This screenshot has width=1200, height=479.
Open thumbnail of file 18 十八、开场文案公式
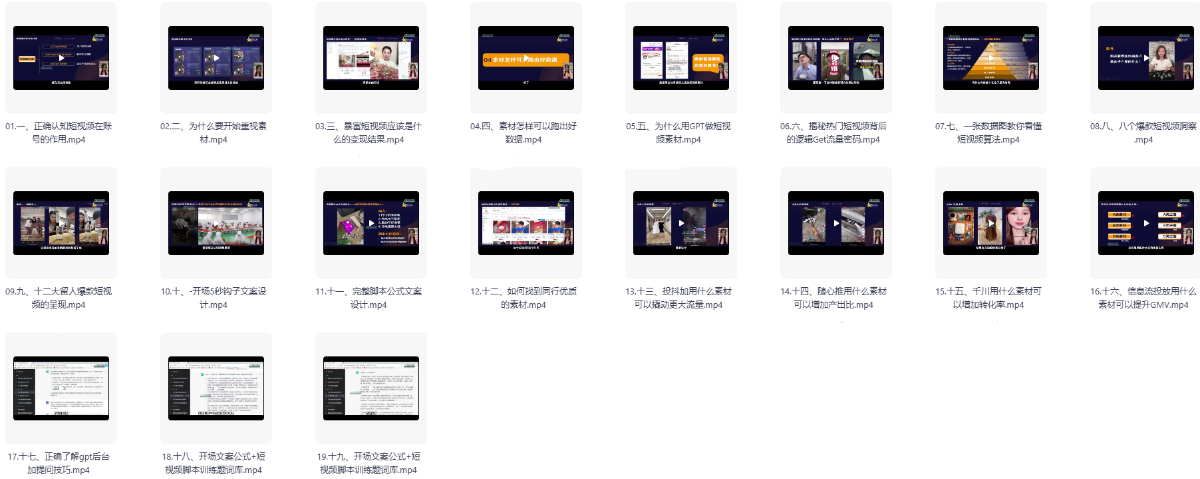click(x=216, y=389)
